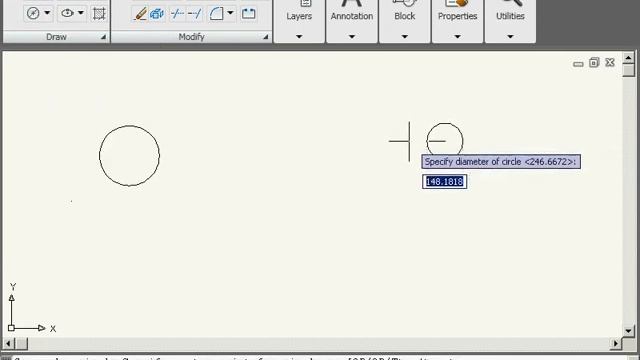Click the vertical scrollbar down arrow
This screenshot has height=360, width=640.
(x=628, y=331)
